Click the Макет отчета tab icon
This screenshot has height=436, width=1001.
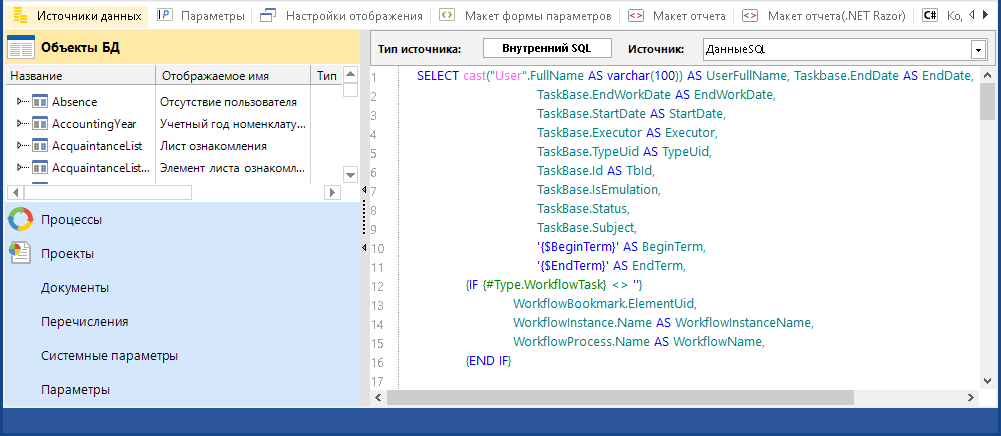(635, 16)
